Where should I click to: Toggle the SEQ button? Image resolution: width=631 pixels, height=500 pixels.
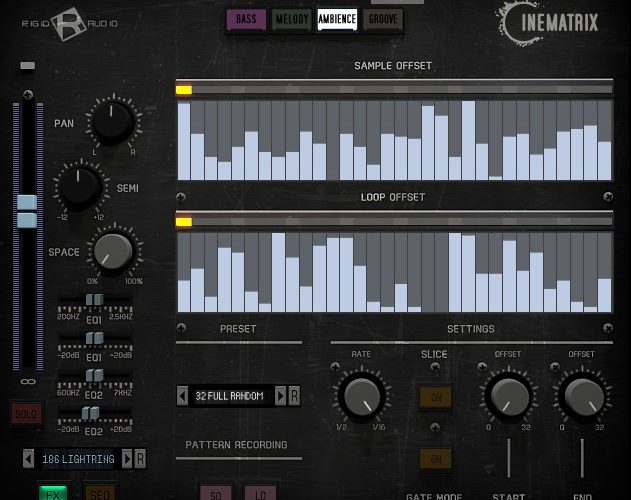coord(100,493)
